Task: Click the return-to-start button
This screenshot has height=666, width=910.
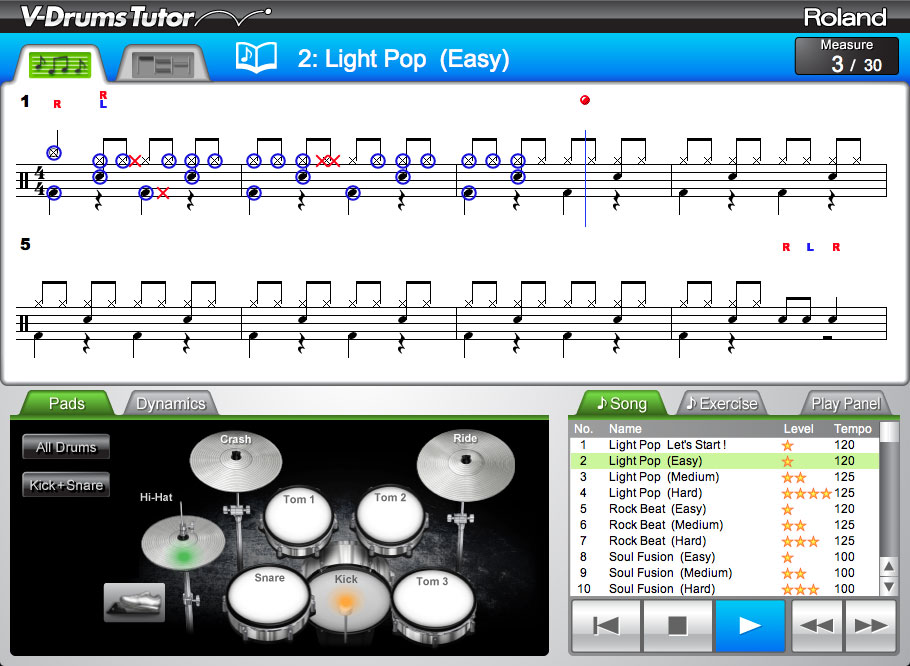Action: (x=605, y=626)
